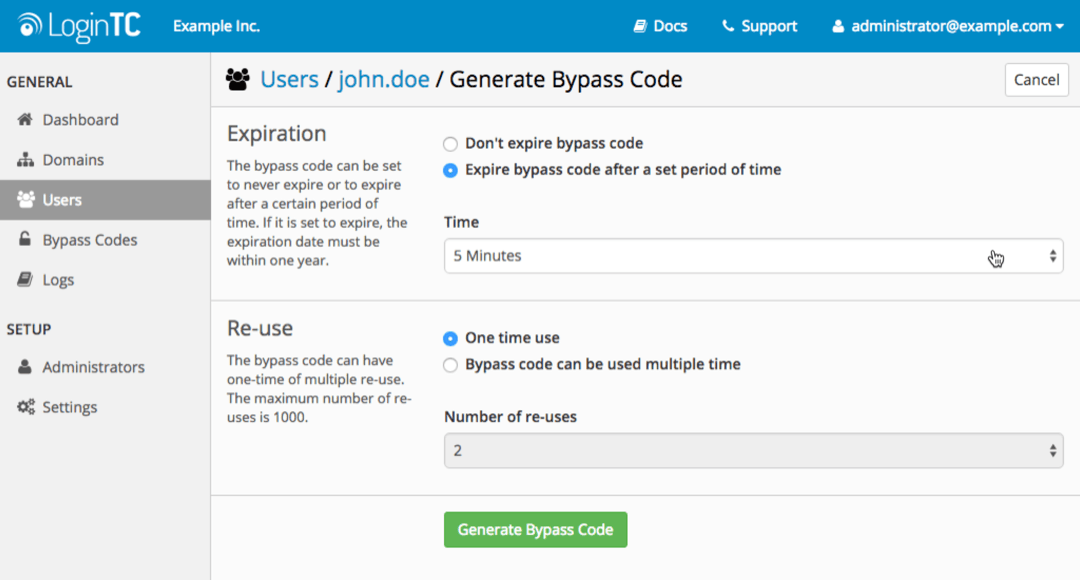Click the Domains sitemap icon
1080x580 pixels.
coord(25,159)
